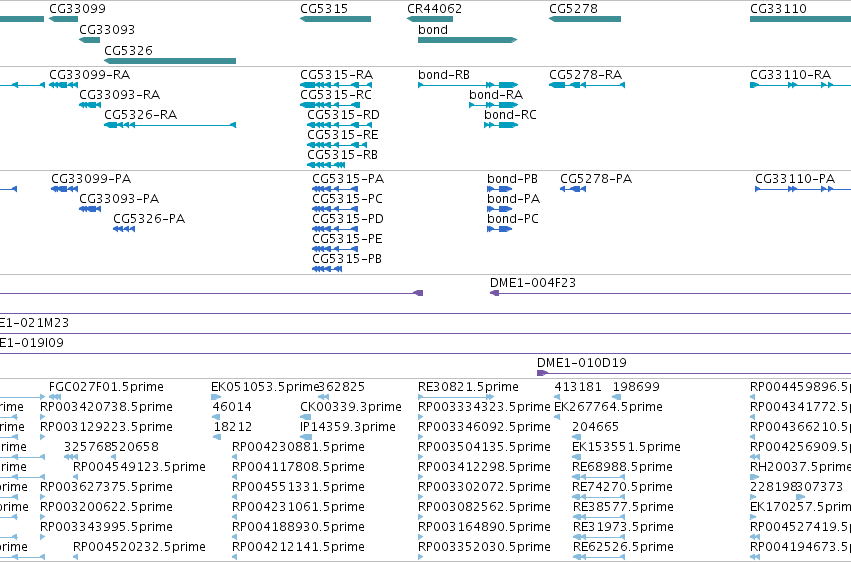The image size is (851, 562).
Task: Select the CG33093 gene label
Action: (107, 30)
